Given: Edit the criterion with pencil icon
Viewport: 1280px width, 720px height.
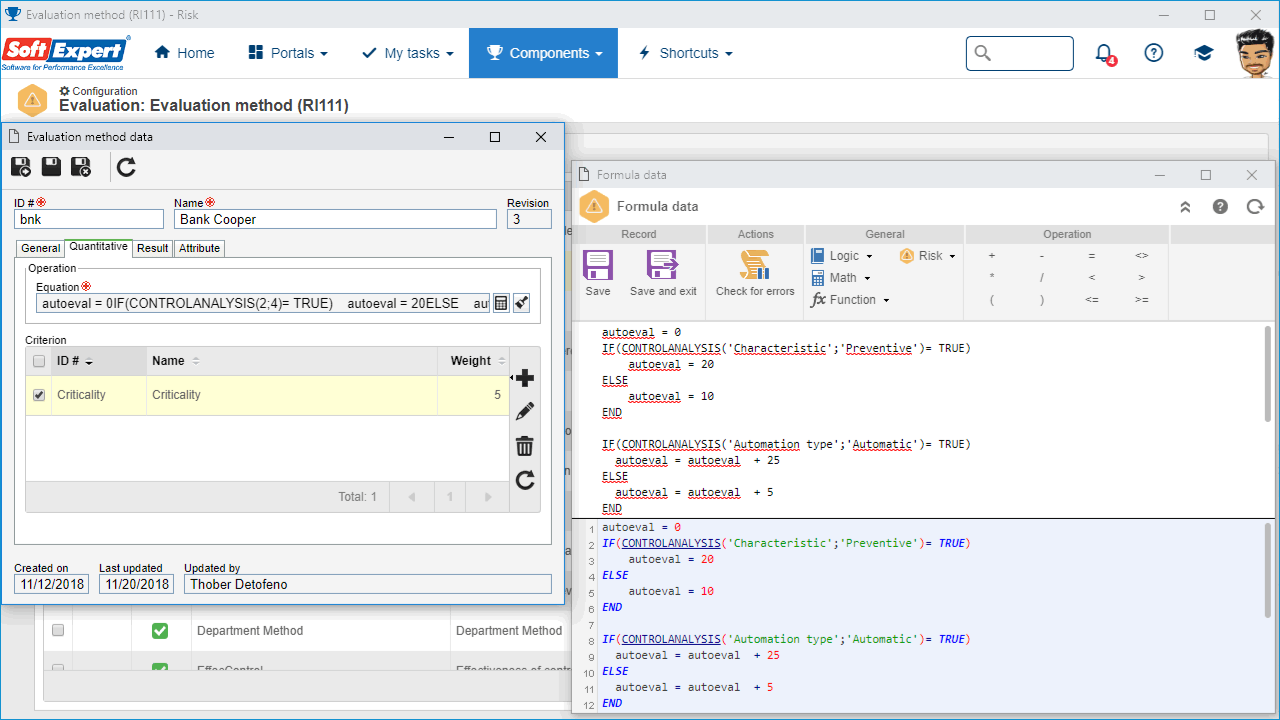Looking at the screenshot, I should pyautogui.click(x=524, y=411).
